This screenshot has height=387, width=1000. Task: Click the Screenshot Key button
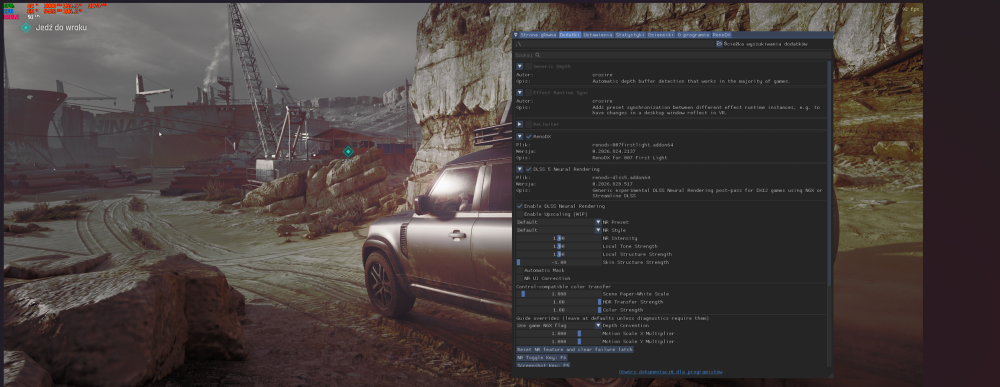tap(543, 365)
